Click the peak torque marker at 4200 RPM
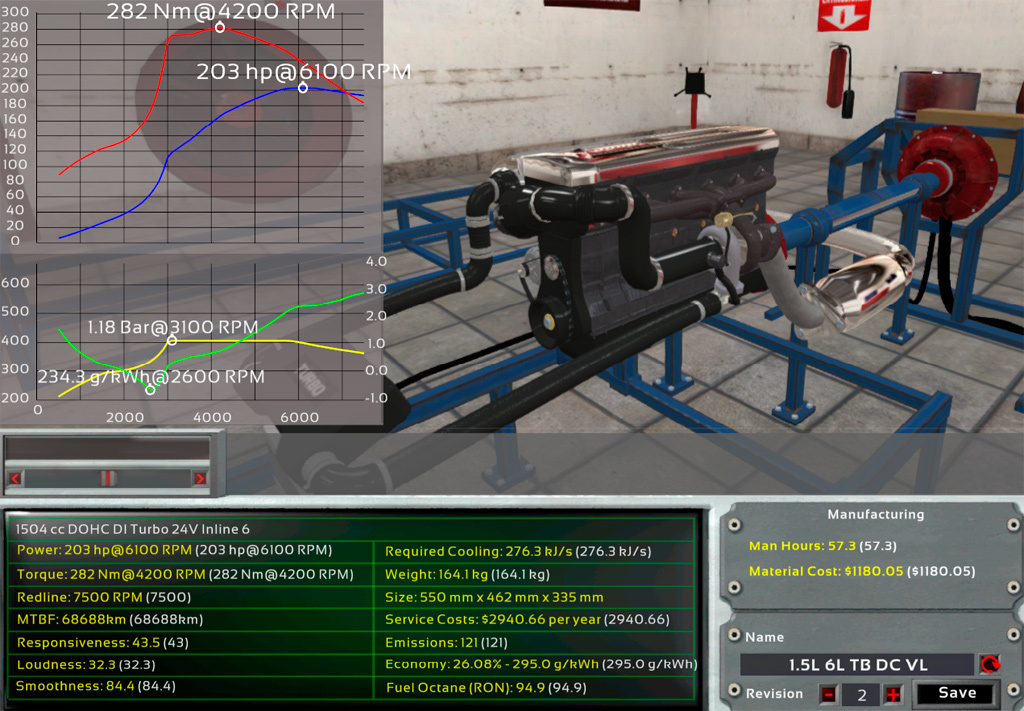 point(220,28)
